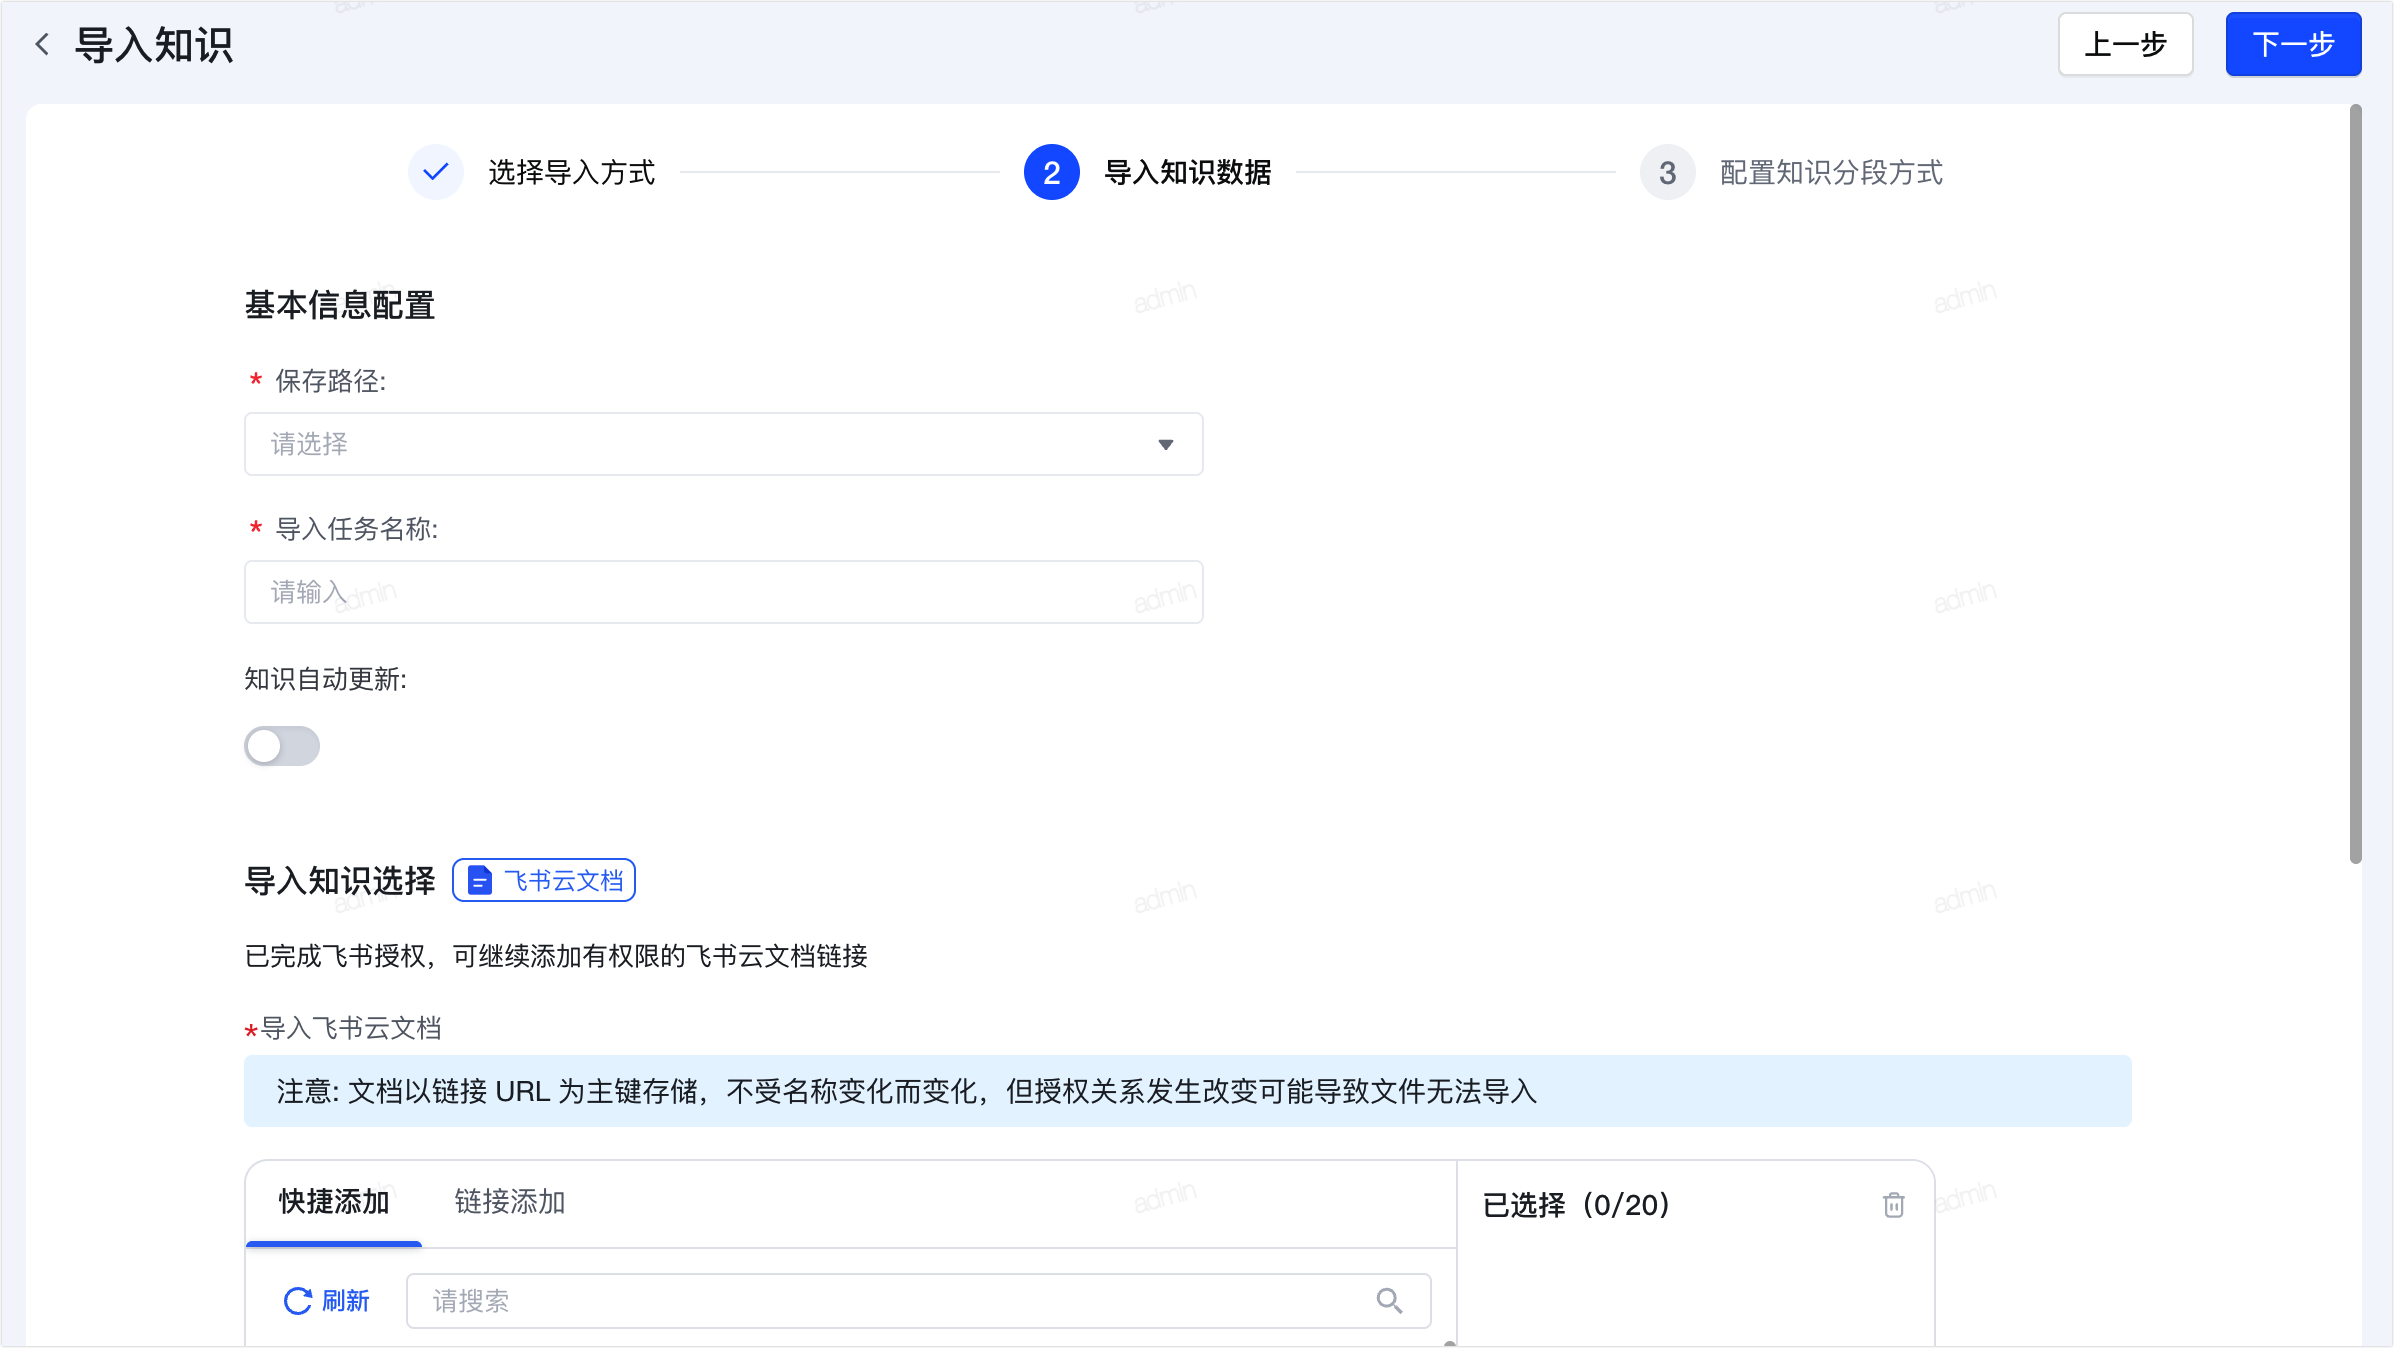Click the 保存路径 dropdown arrow

click(1166, 444)
